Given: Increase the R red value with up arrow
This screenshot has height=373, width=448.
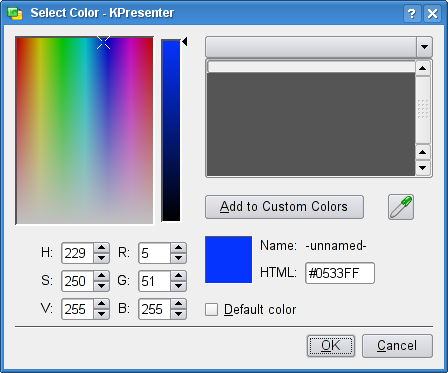Looking at the screenshot, I should pyautogui.click(x=178, y=248).
